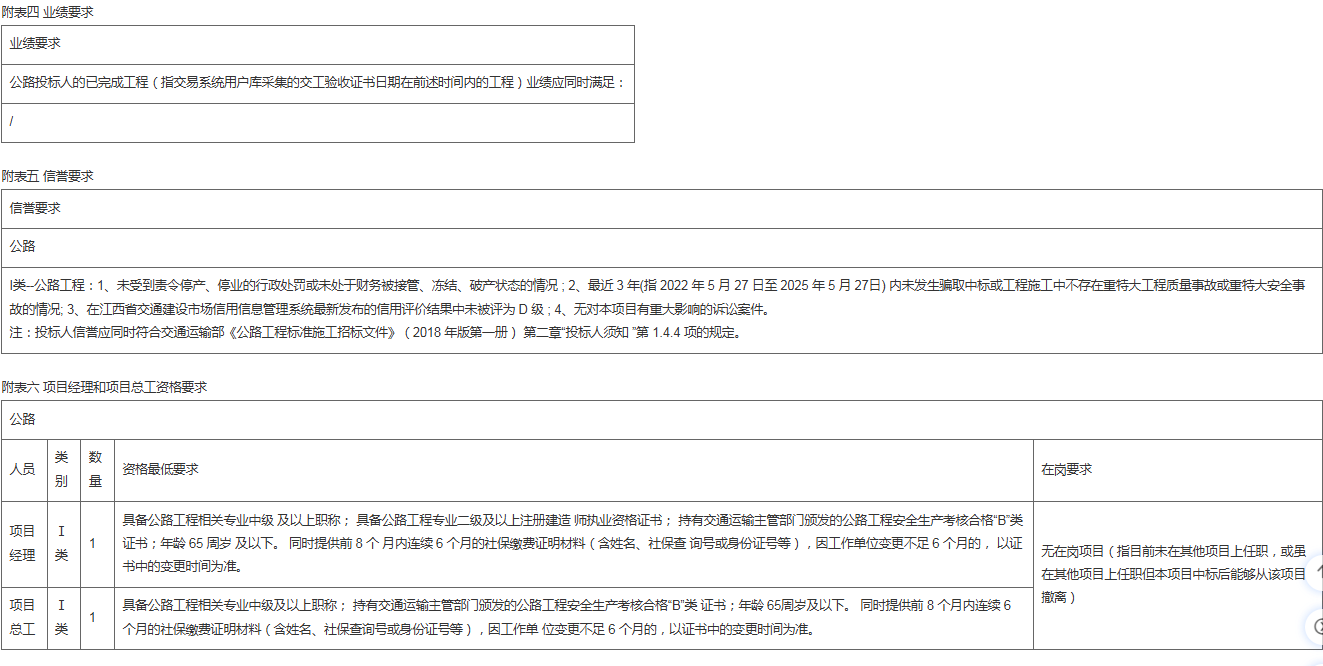Click the quantity '1' in 项目总工 row
Screen dimensions: 1323x666
coord(97,618)
